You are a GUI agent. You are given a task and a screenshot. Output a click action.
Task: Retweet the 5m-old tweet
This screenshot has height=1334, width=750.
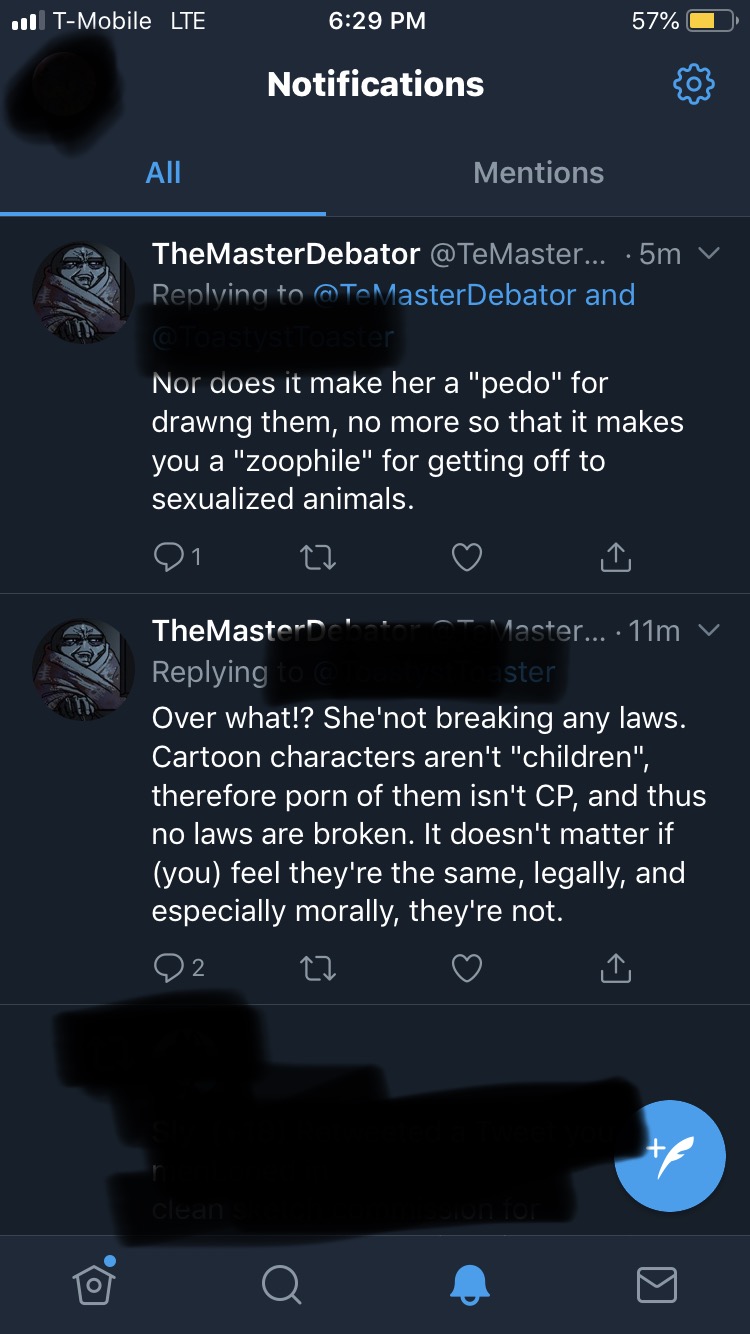pyautogui.click(x=318, y=558)
